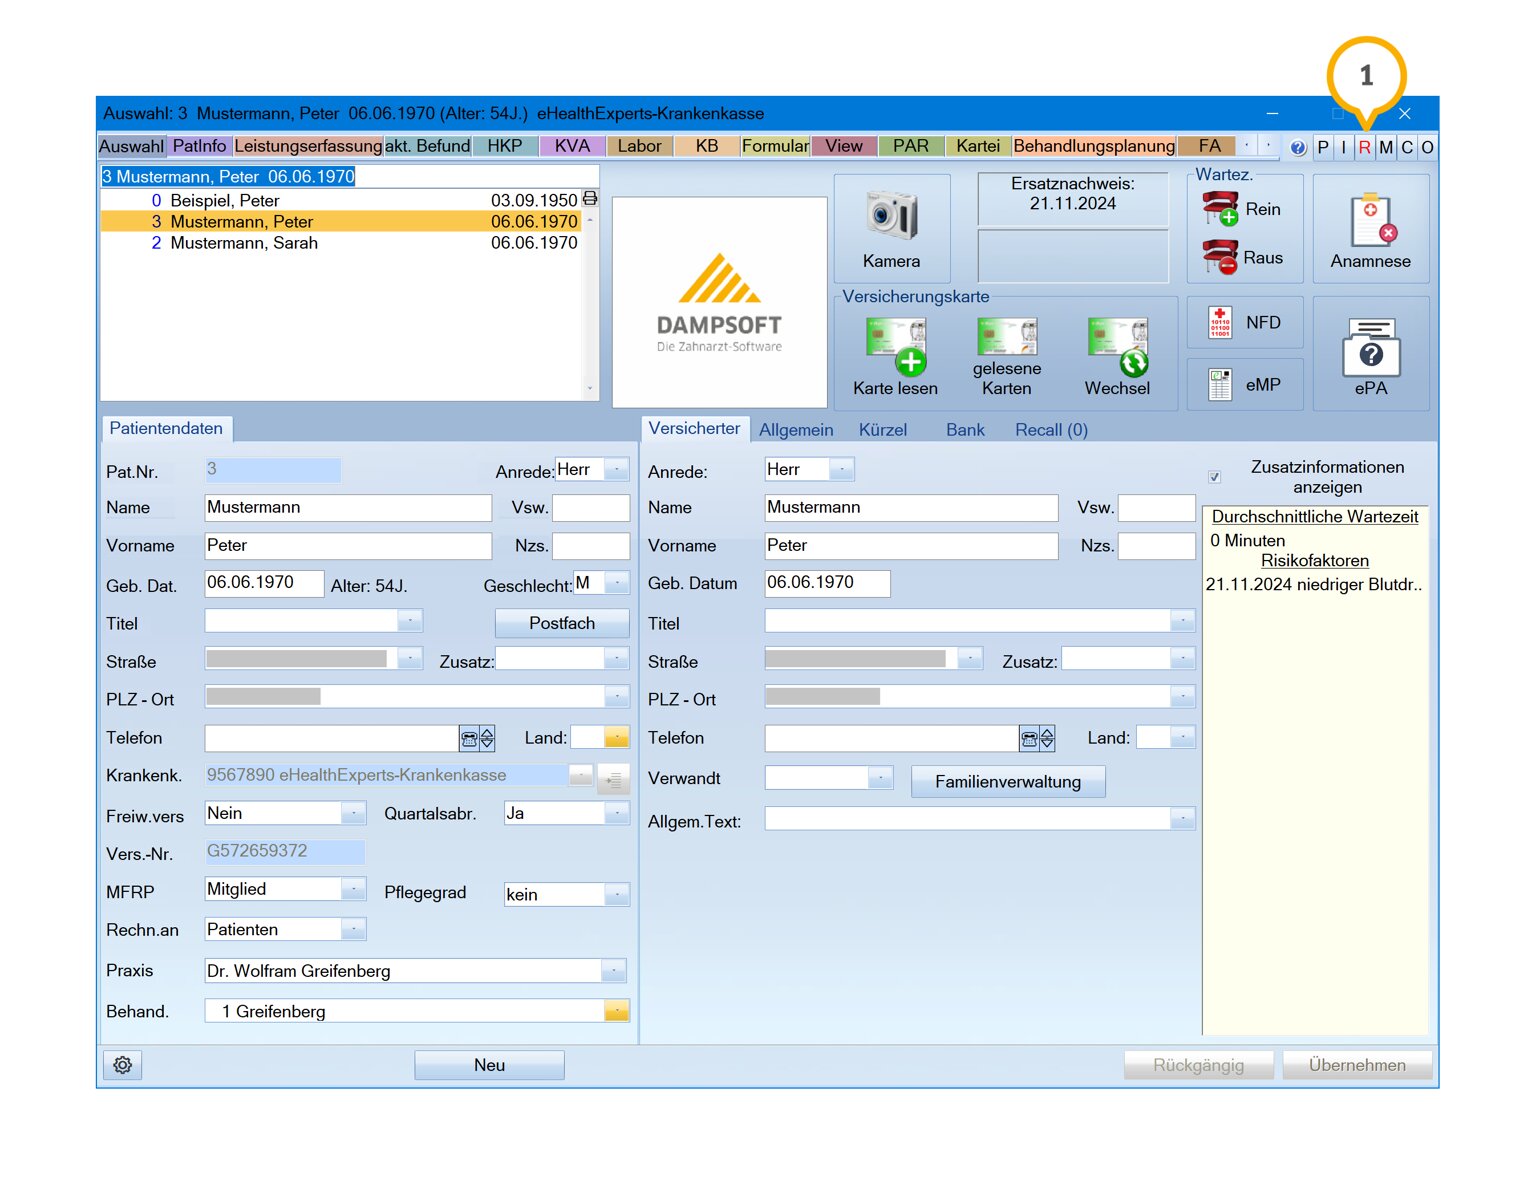Click Karte lesen insurance card icon
1536x1185 pixels.
point(895,357)
